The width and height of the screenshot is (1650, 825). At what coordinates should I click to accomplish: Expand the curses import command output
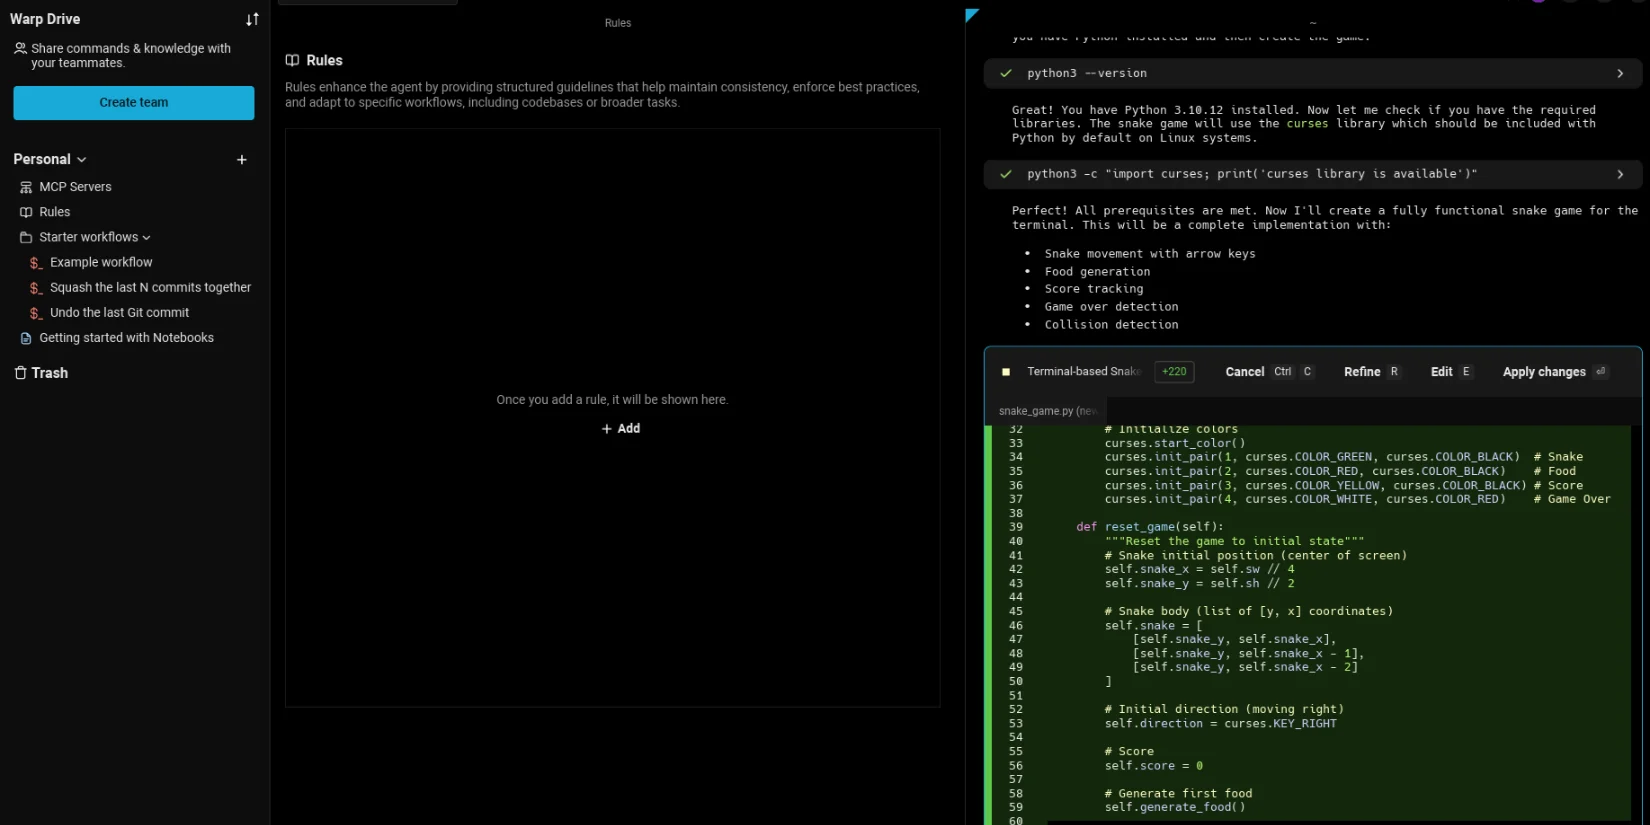(1620, 174)
